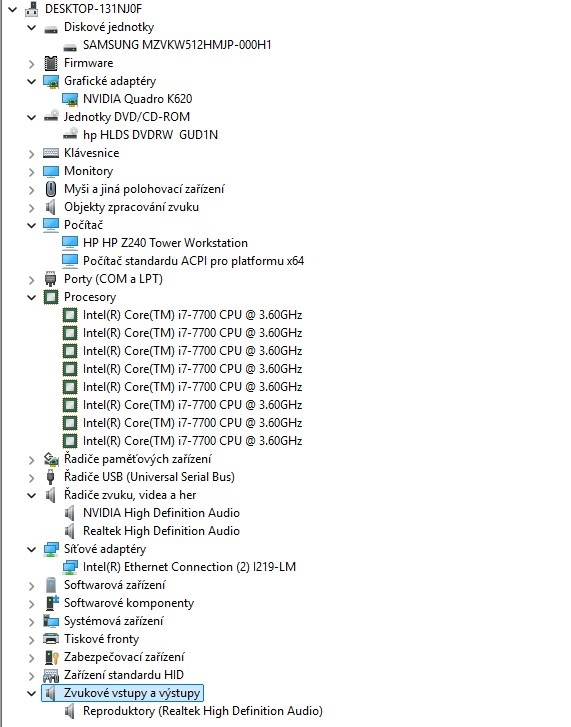Viewport: 571px width, 727px height.
Task: Expand the Klávesnice category
Action: tap(31, 153)
